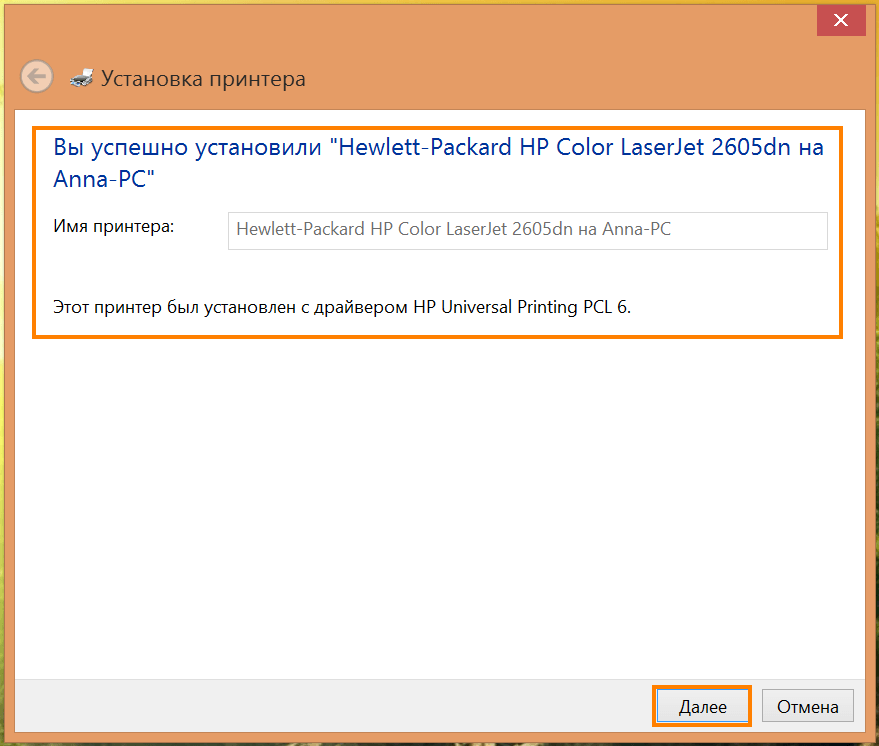Close the printer installation window
This screenshot has height=746, width=879.
(840, 21)
